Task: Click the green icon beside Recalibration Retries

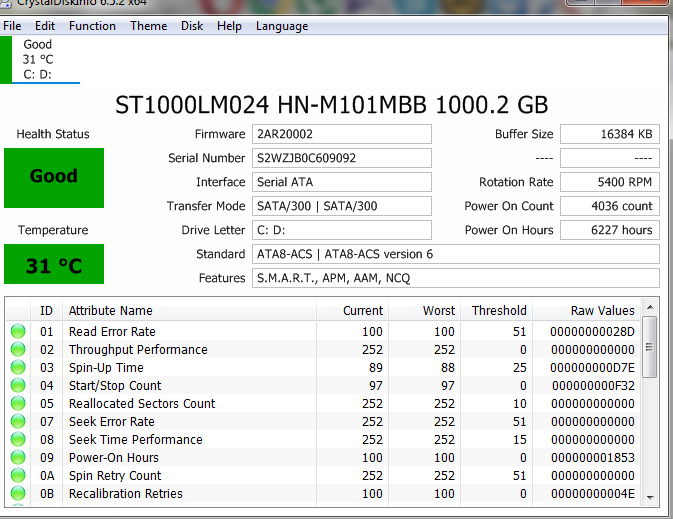Action: [x=18, y=494]
